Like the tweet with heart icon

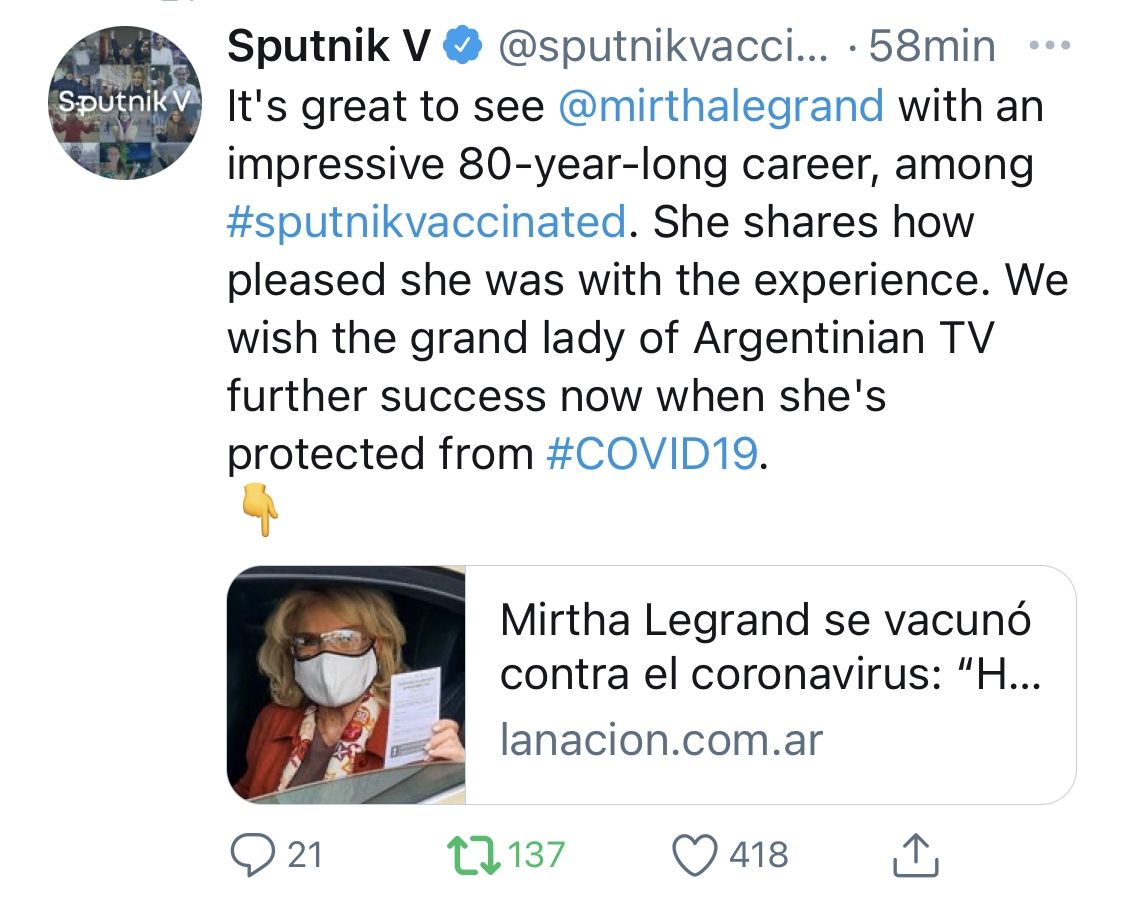[696, 856]
